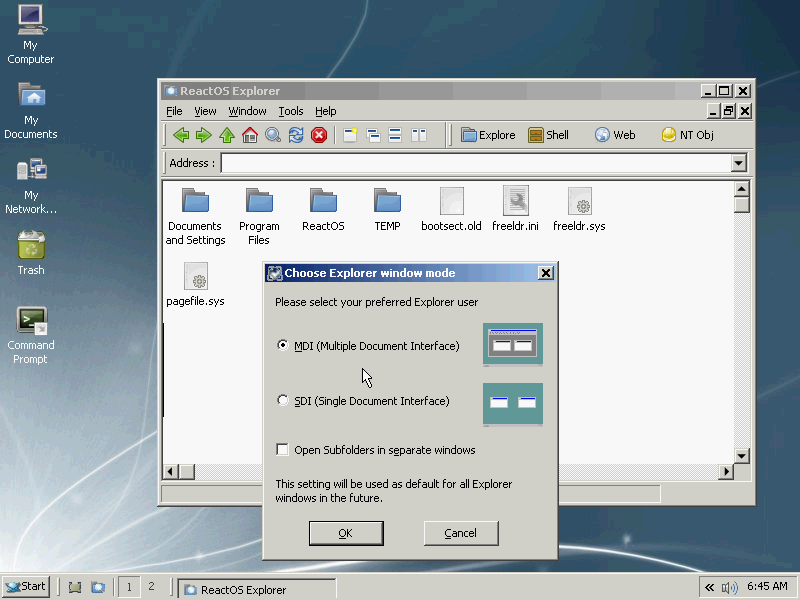The width and height of the screenshot is (800, 600).
Task: Open a new window from toolbar
Action: tap(350, 135)
